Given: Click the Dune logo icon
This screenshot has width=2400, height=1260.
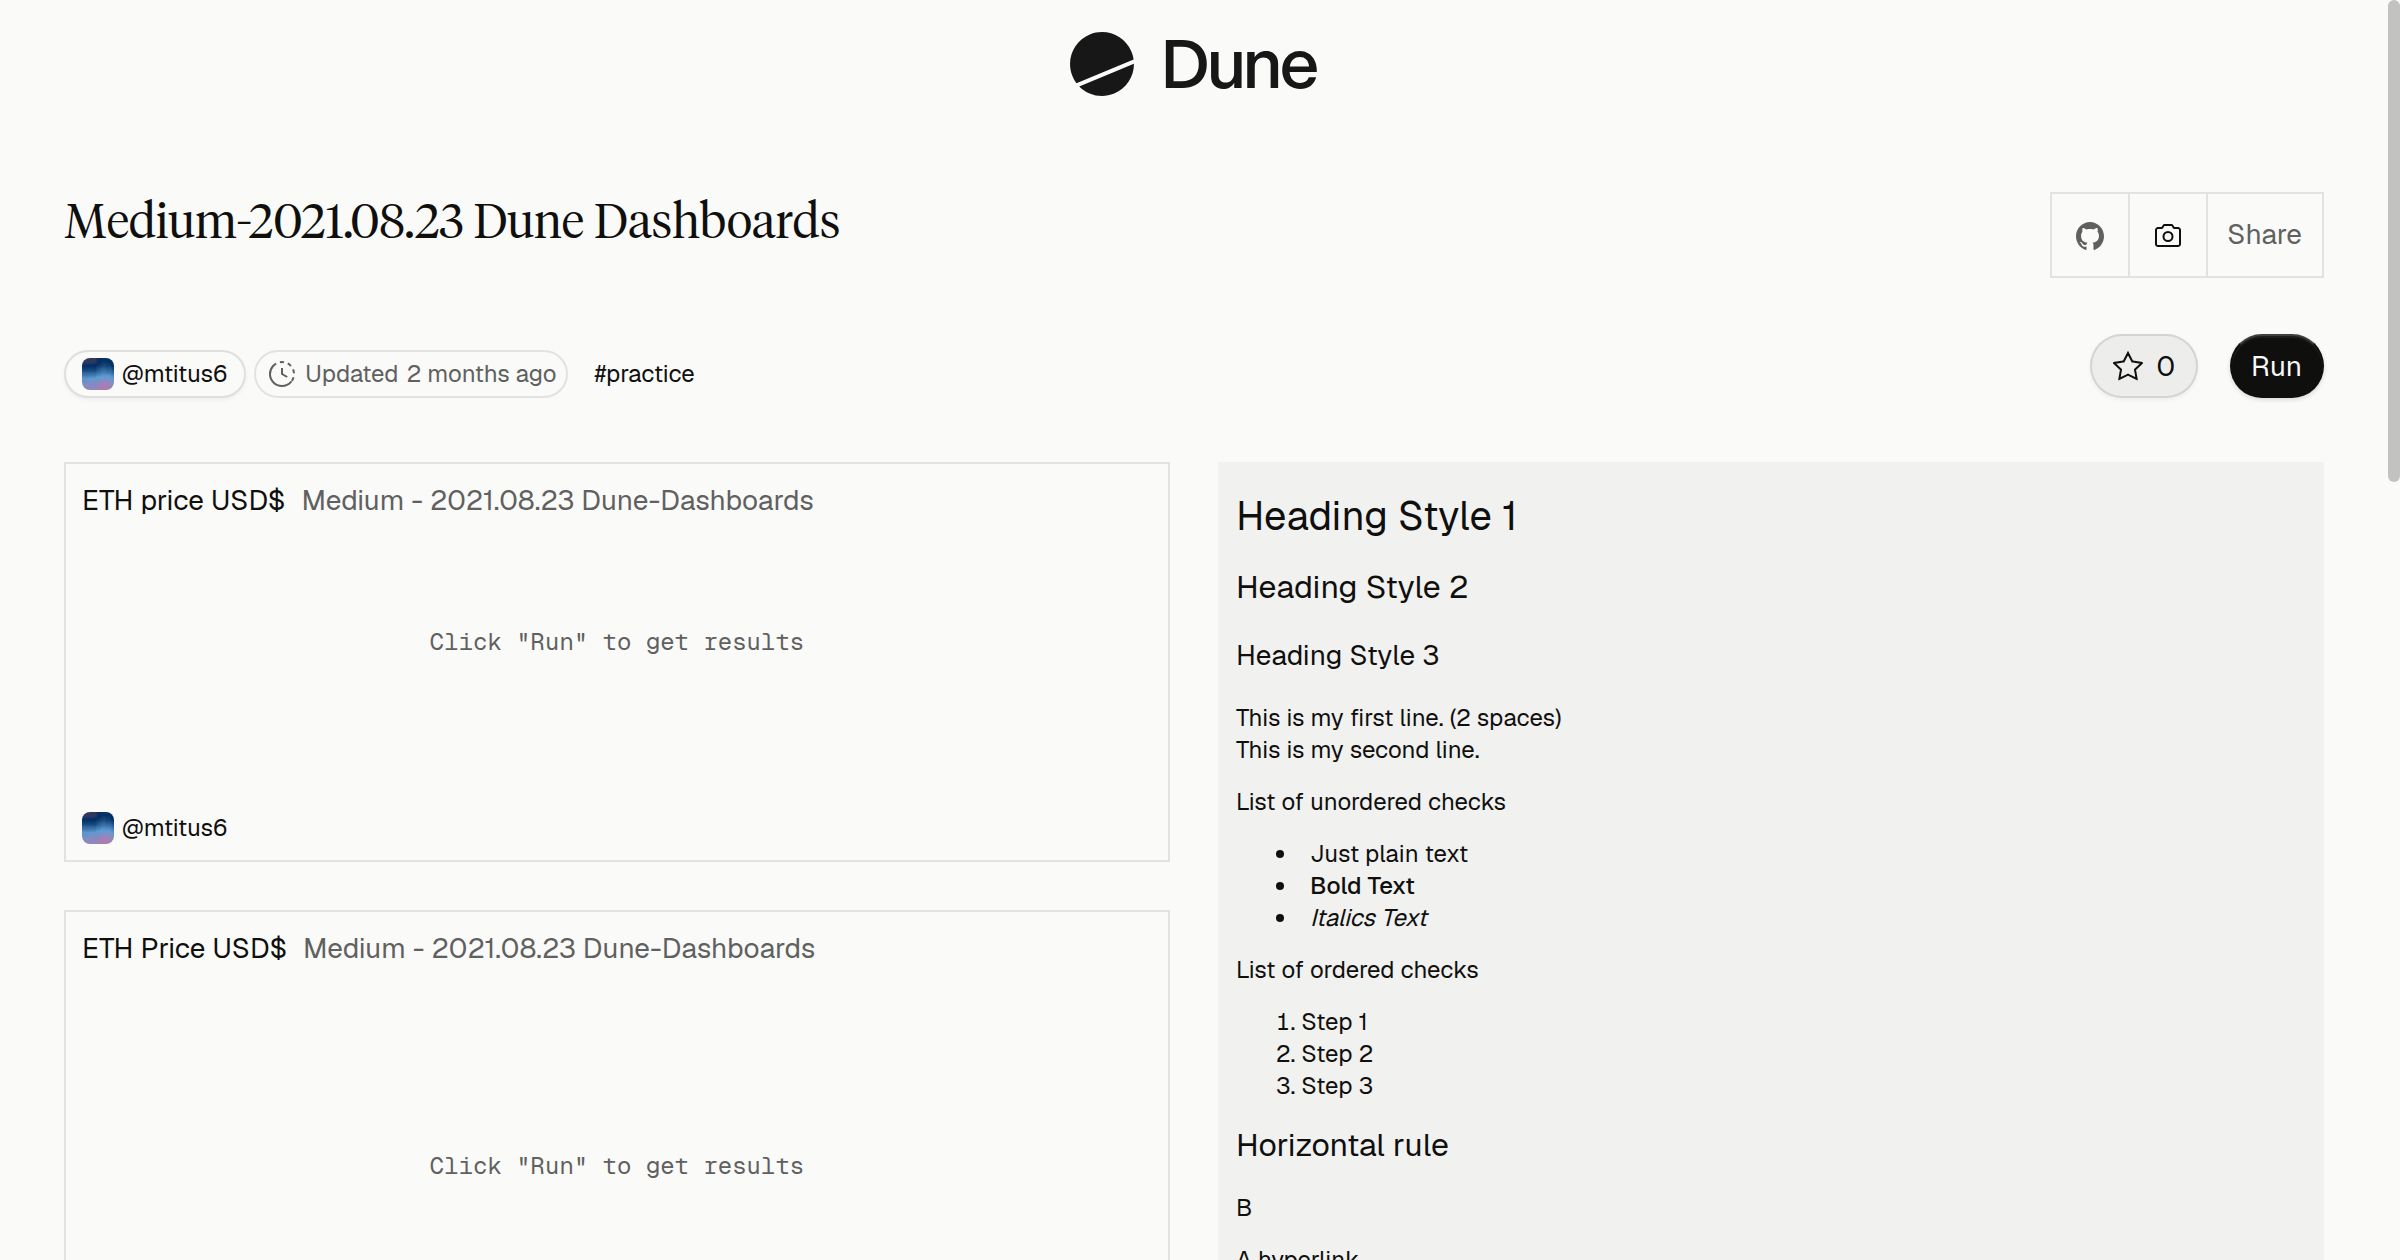Looking at the screenshot, I should (1101, 64).
